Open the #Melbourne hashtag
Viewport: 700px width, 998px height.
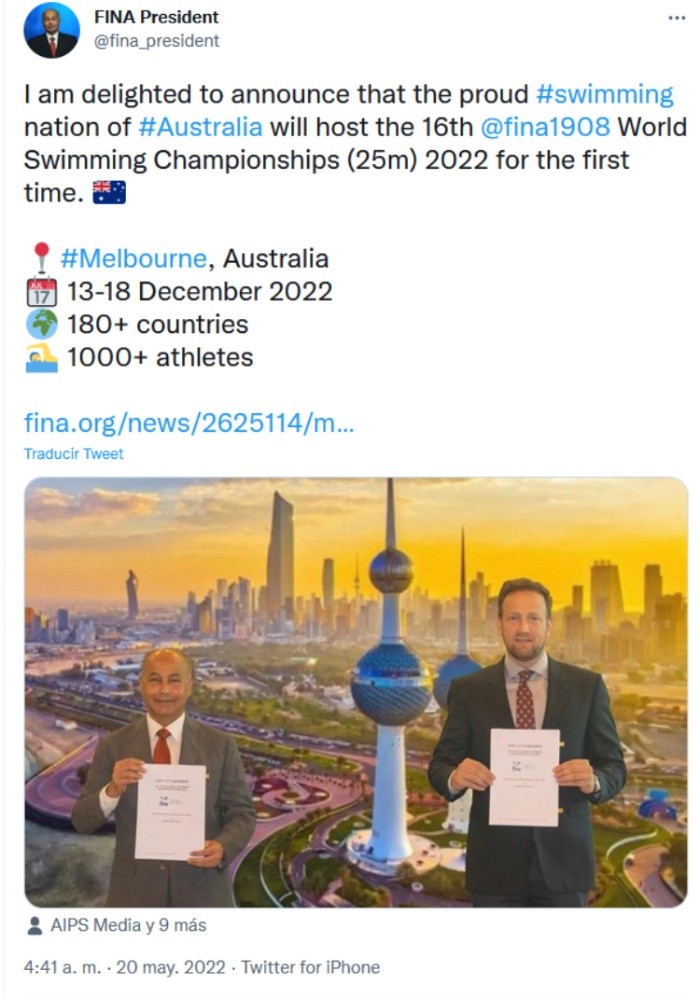135,258
